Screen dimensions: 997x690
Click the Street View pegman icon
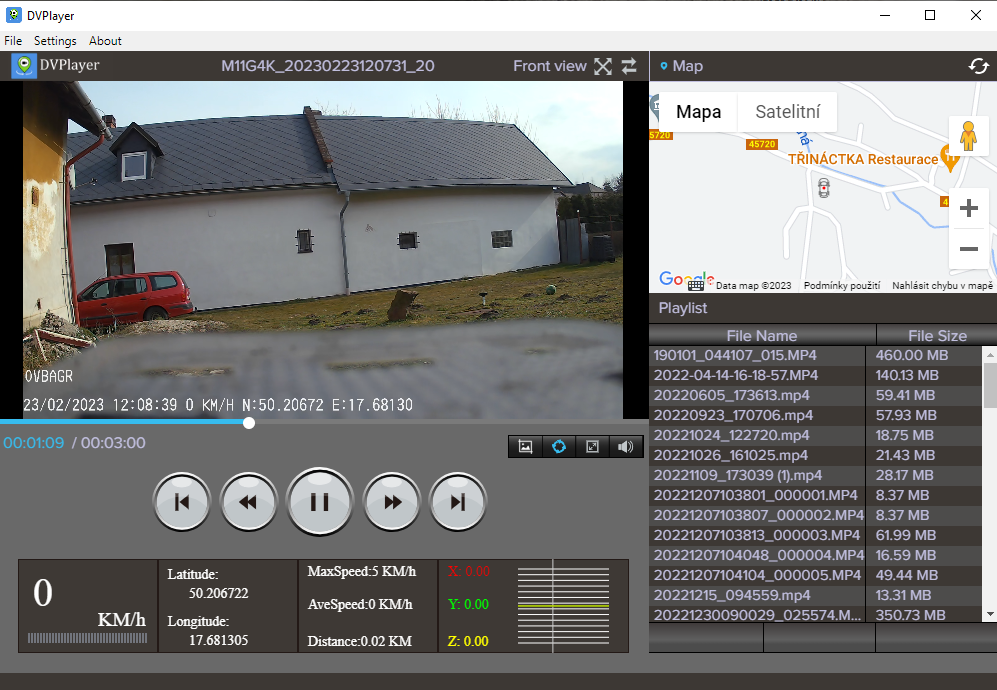(x=968, y=135)
